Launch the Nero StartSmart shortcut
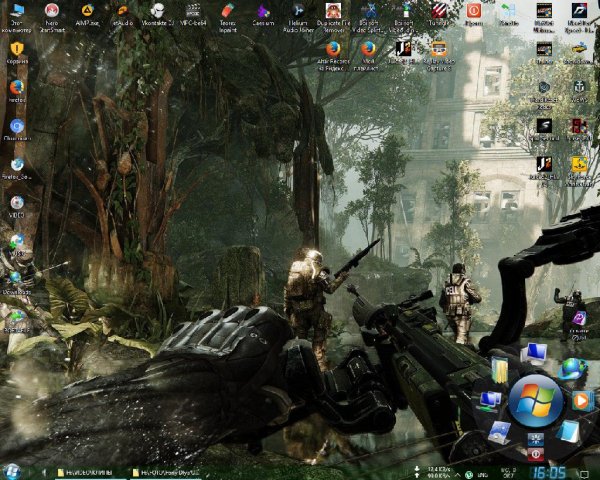 pyautogui.click(x=52, y=17)
